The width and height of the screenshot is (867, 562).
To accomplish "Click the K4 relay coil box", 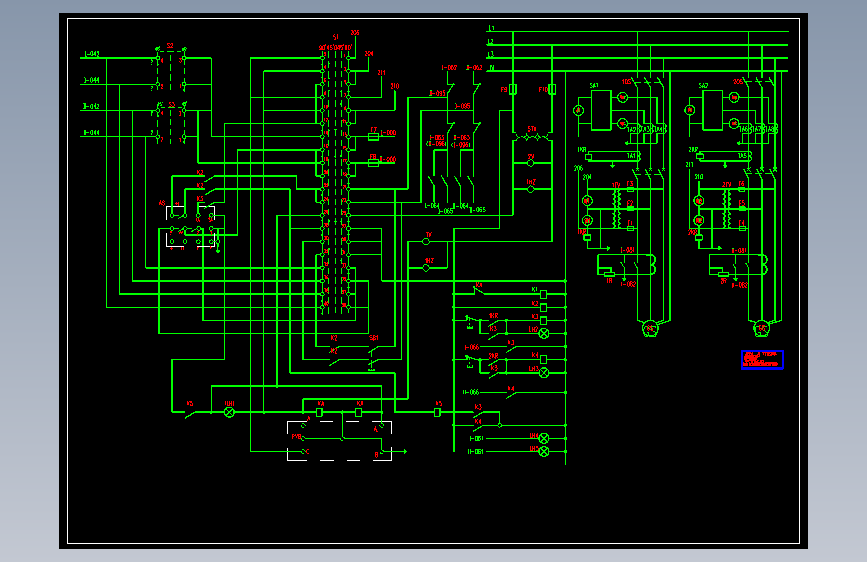I will (x=544, y=360).
